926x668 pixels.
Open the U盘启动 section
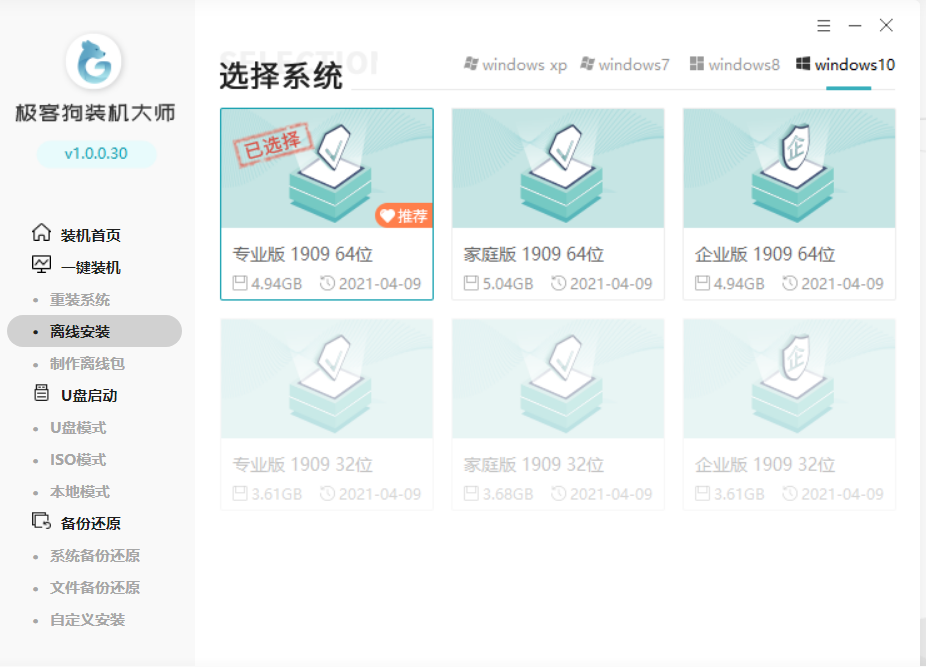tap(89, 395)
